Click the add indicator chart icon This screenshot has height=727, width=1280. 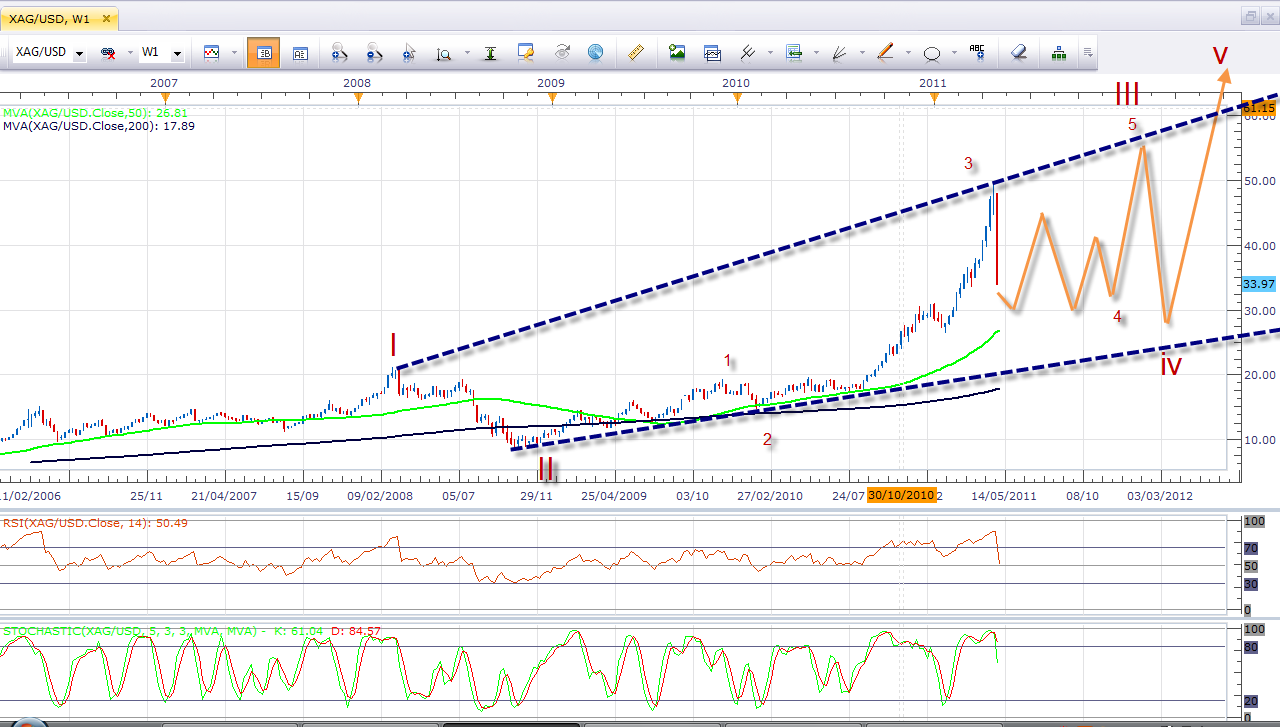712,53
